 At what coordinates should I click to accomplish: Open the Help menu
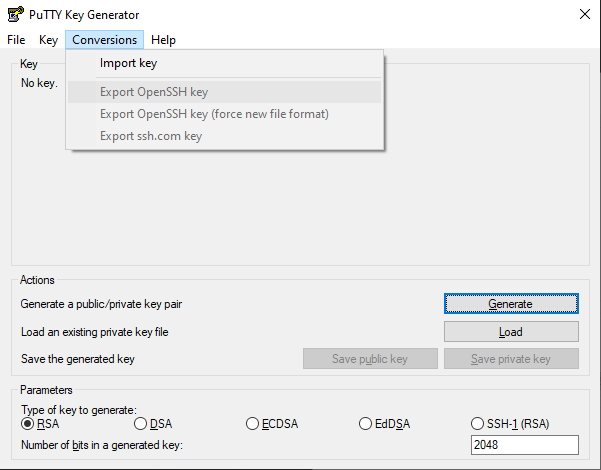tap(163, 40)
